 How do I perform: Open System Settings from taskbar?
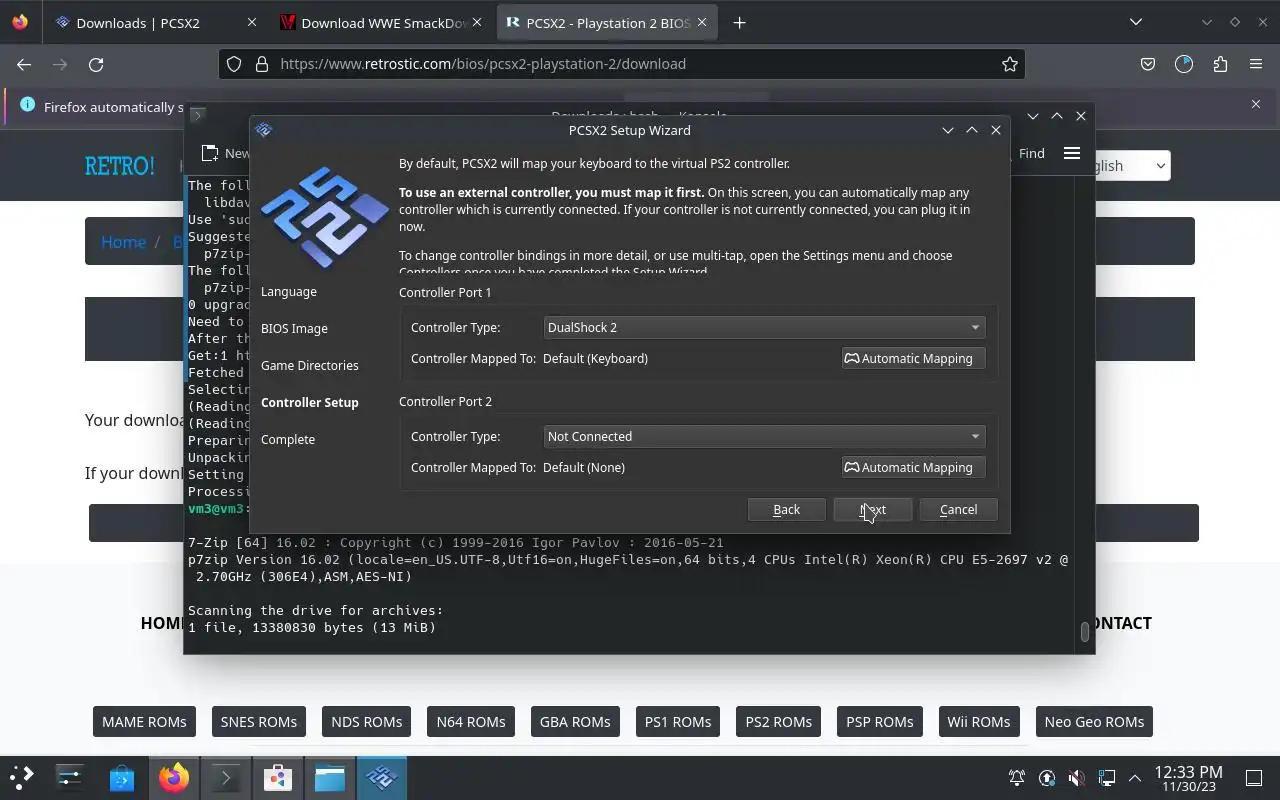(x=70, y=777)
